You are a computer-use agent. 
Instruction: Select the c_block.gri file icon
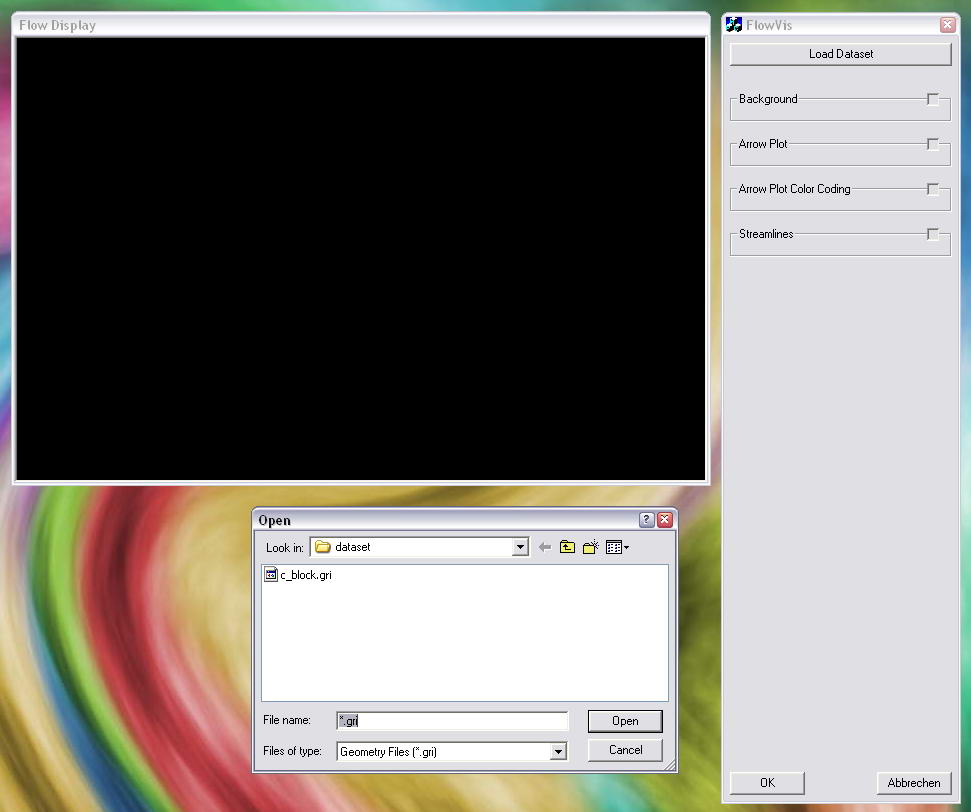[x=270, y=575]
